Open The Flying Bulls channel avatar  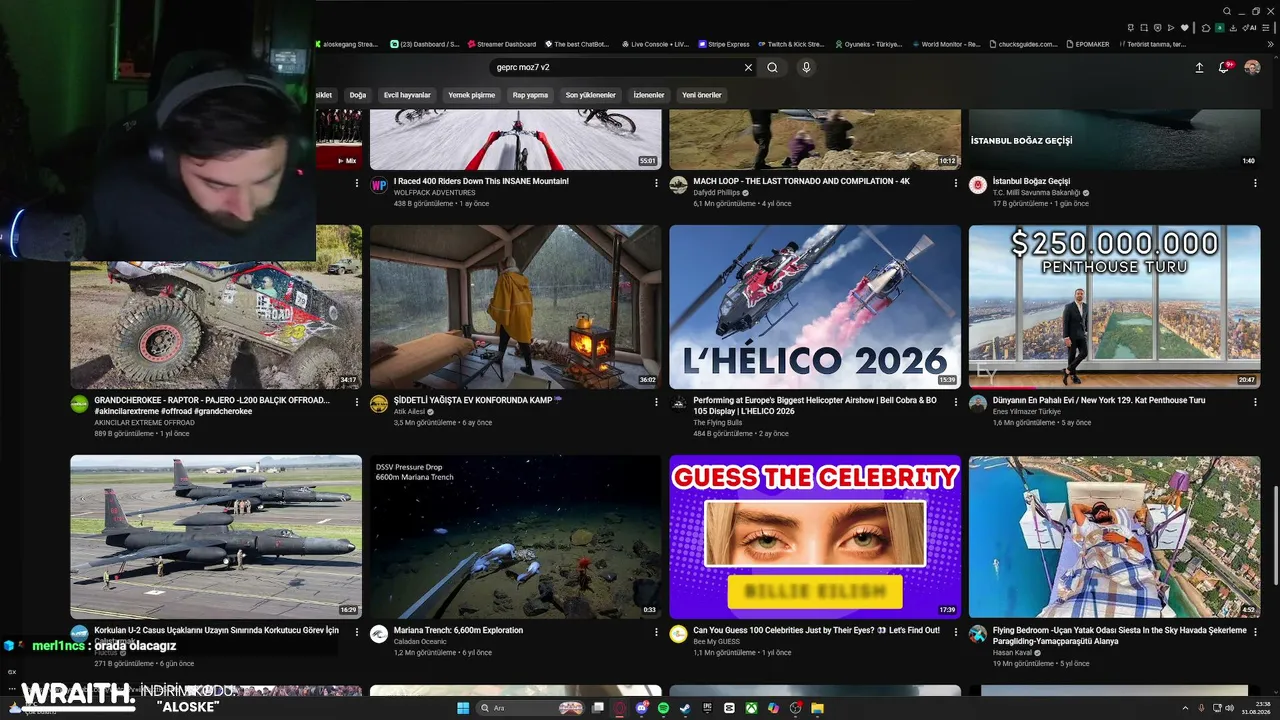[678, 404]
